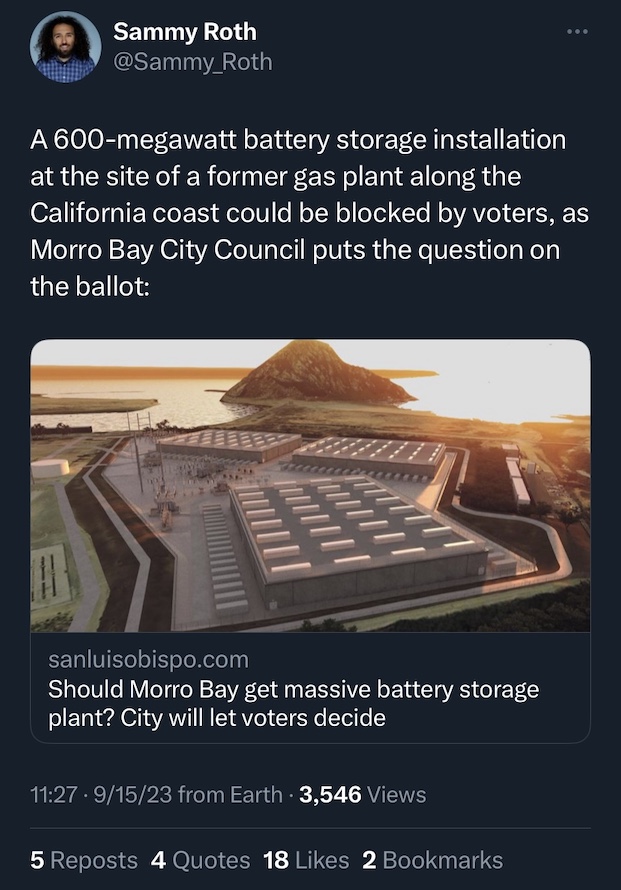This screenshot has width=621, height=890.
Task: Click the 11:27 post time
Action: (54, 795)
